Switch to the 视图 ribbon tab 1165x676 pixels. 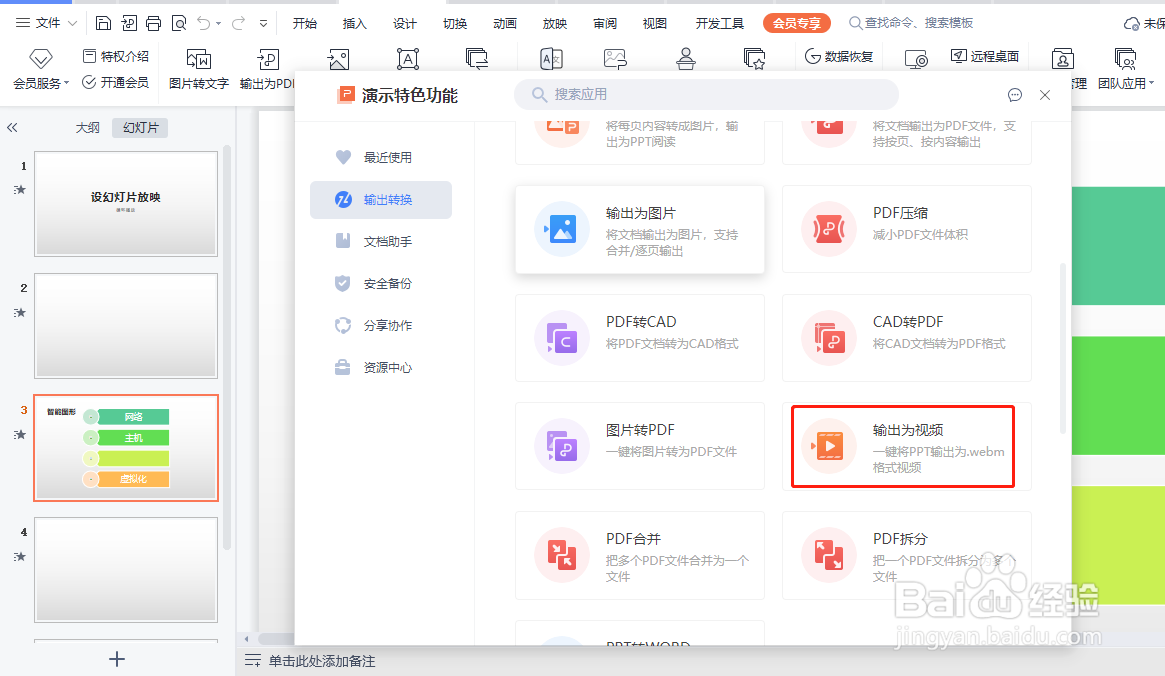(655, 24)
